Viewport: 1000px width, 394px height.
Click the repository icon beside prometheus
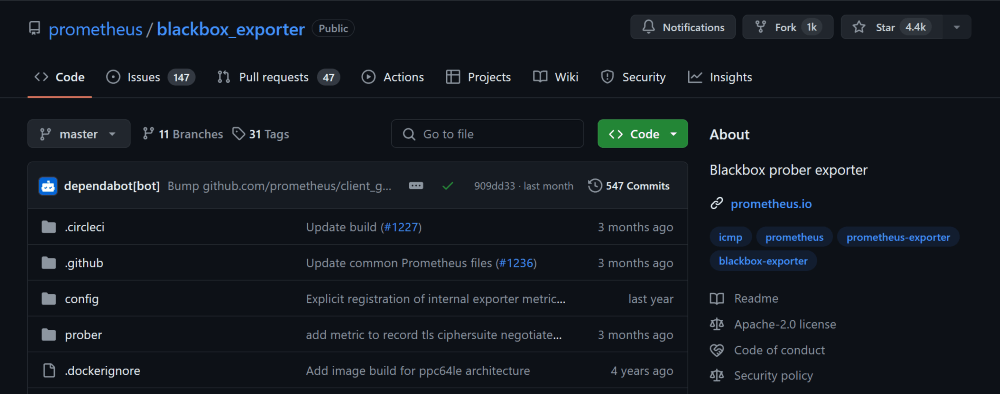click(x=34, y=29)
